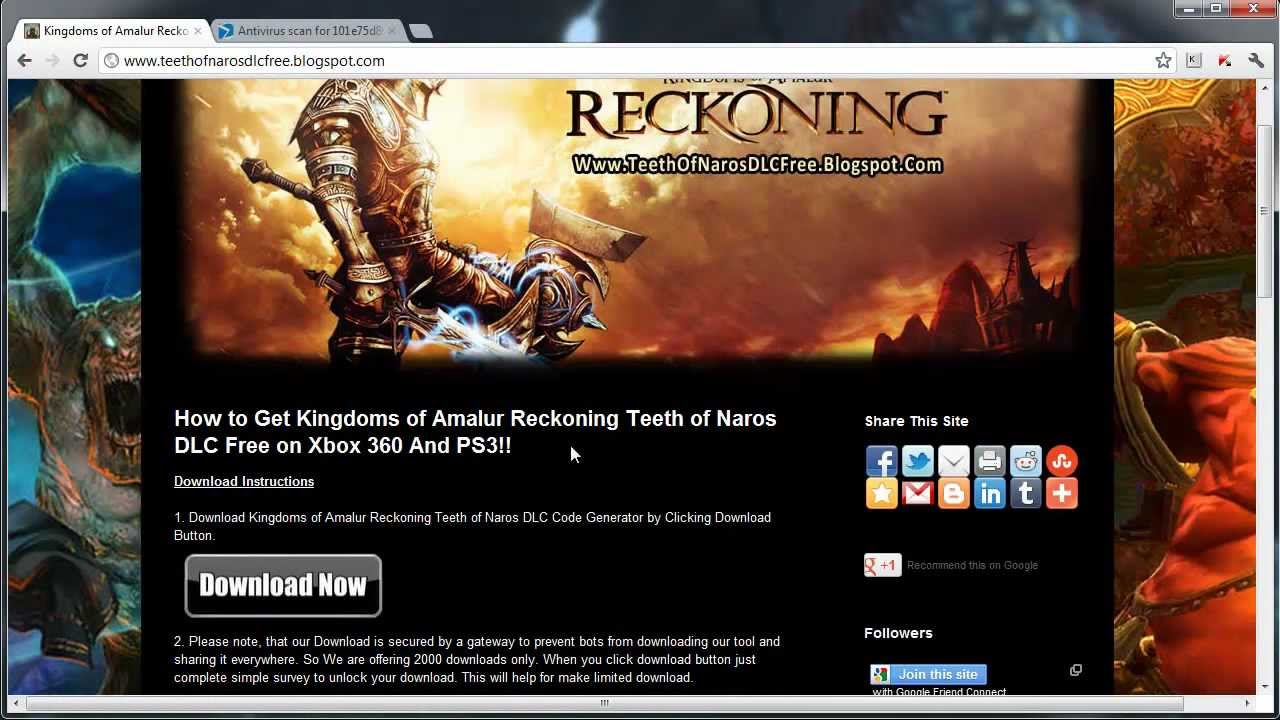This screenshot has width=1280, height=720.
Task: Go back in browser history
Action: coord(24,60)
